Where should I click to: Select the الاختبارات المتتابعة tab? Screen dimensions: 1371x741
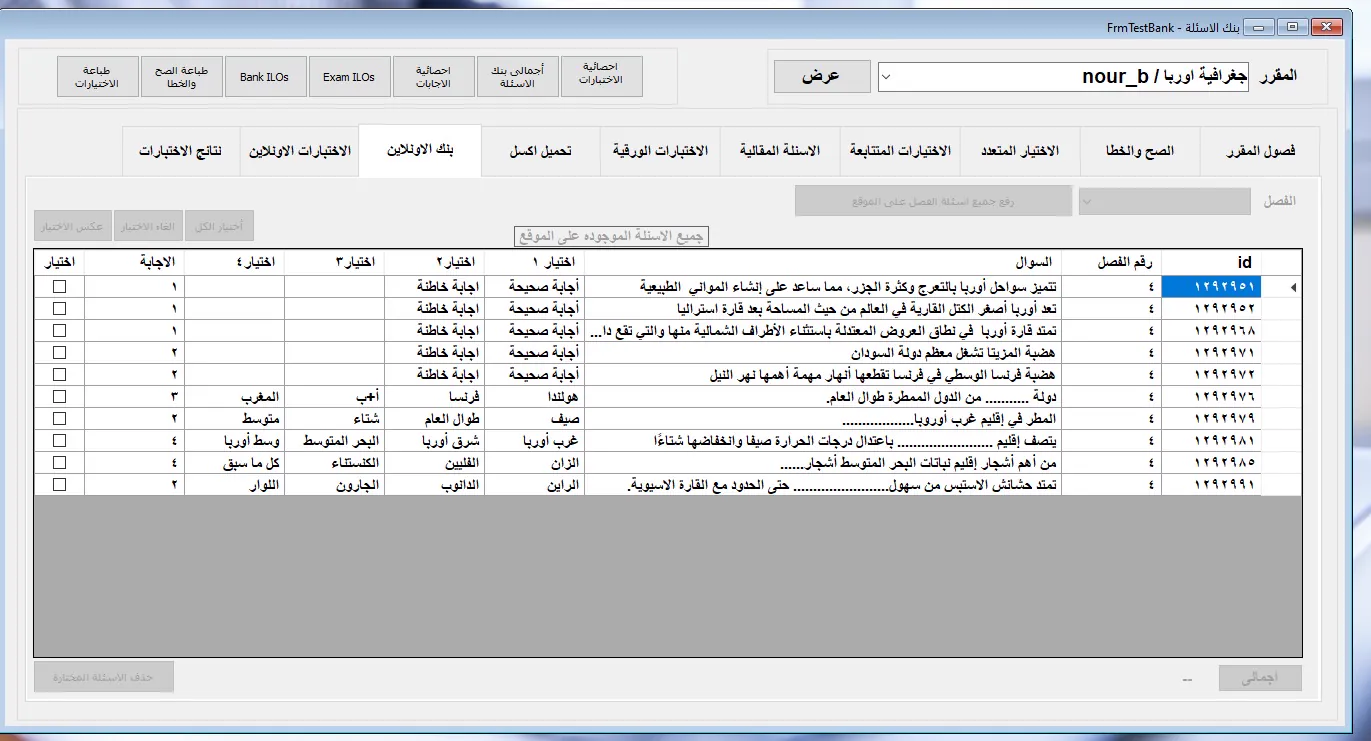coord(899,151)
